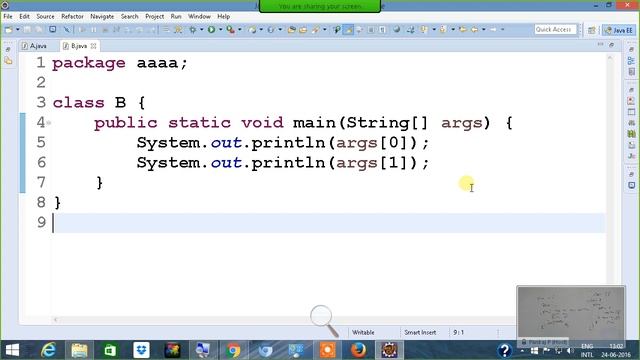Click the Back navigation arrow
This screenshot has width=640, height=360.
(x=474, y=30)
